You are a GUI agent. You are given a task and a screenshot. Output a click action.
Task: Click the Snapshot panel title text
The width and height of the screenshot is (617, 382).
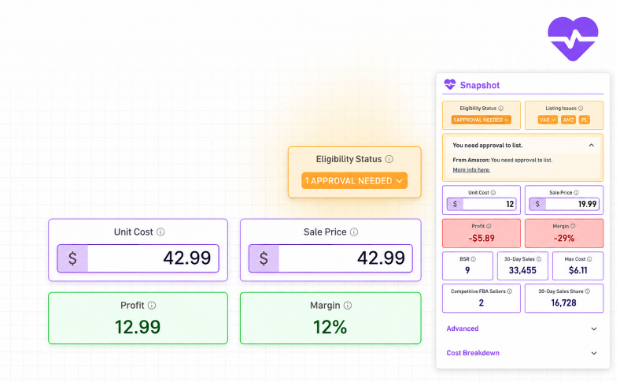click(x=480, y=85)
